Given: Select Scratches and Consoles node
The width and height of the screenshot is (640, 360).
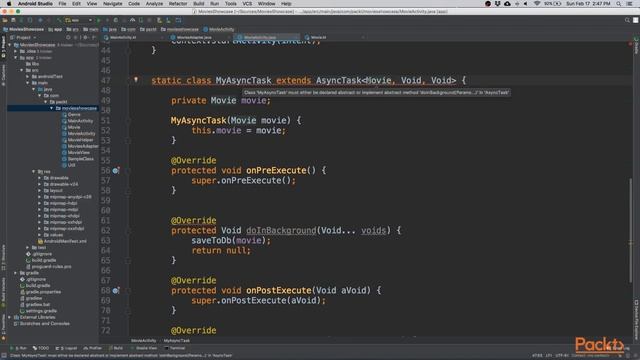Looking at the screenshot, I should click(x=44, y=324).
